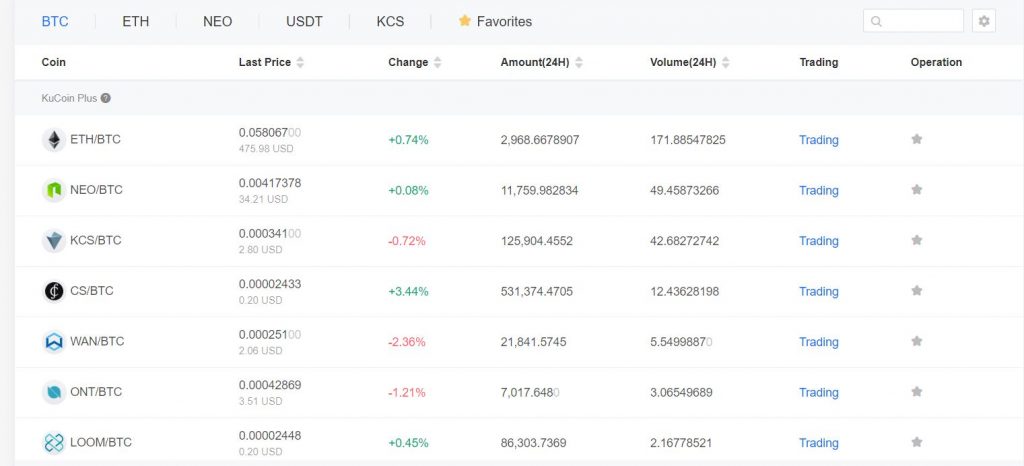Open Trading link for ETH/BTC
Image resolution: width=1024 pixels, height=466 pixels.
coord(819,140)
